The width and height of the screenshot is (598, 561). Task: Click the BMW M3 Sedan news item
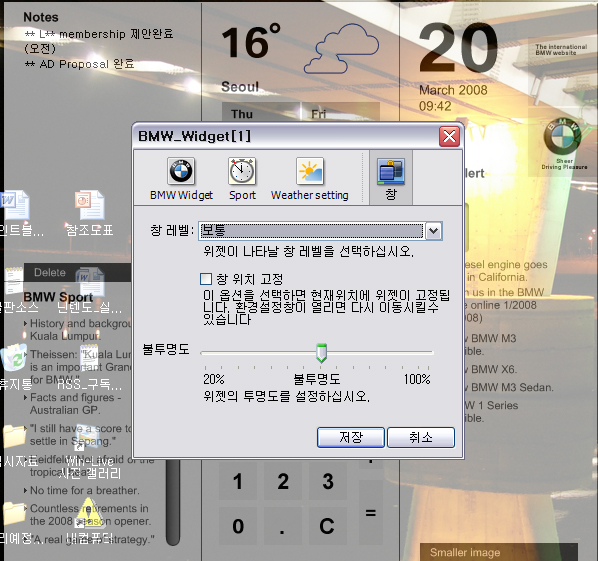coord(508,387)
